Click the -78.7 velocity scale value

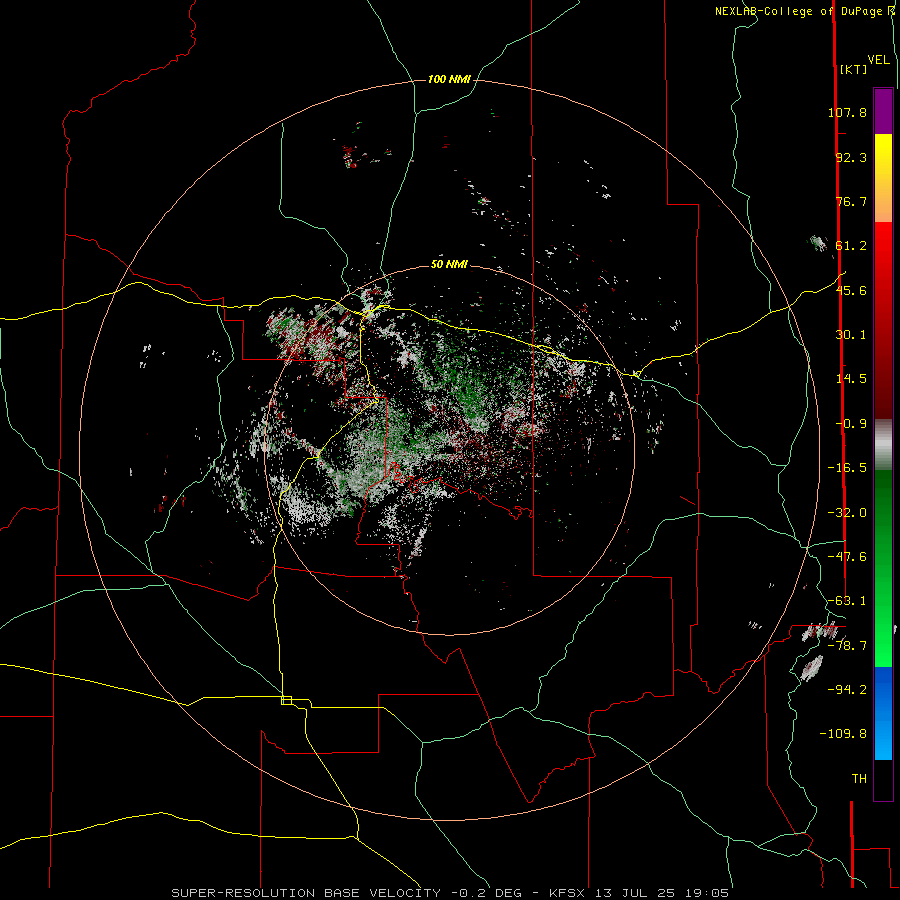click(847, 646)
